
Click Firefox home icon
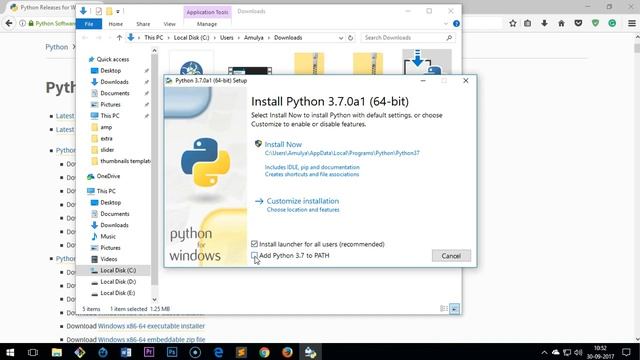pos(561,24)
